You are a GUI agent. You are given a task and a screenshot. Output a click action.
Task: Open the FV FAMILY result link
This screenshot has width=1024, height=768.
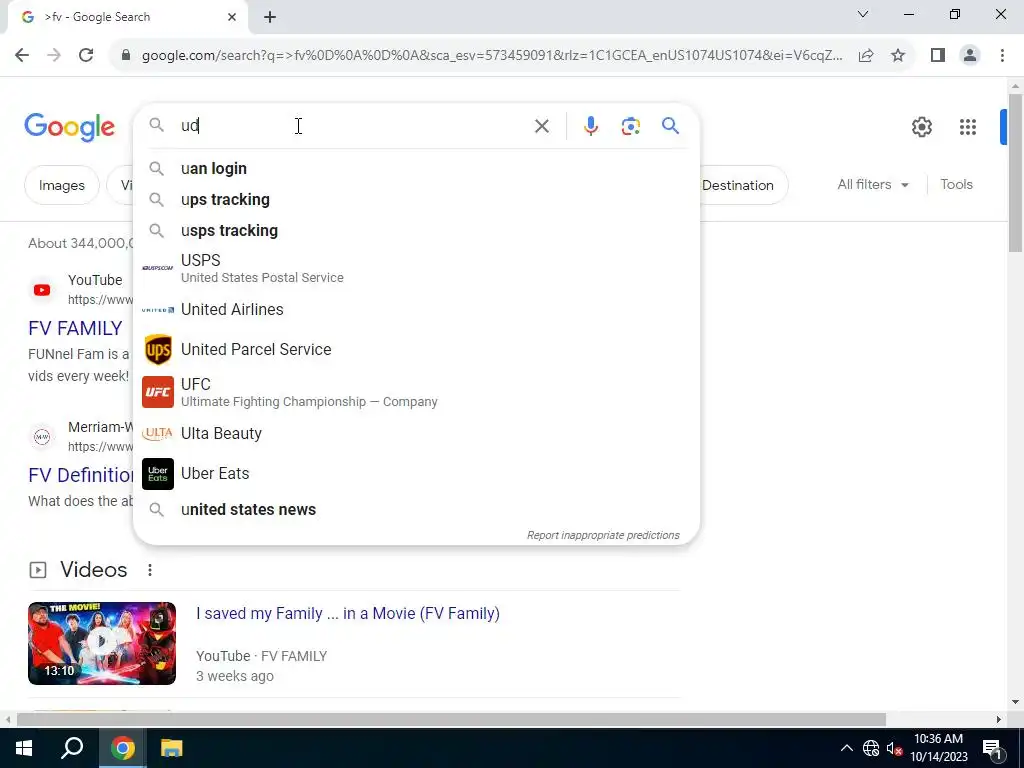click(x=75, y=328)
